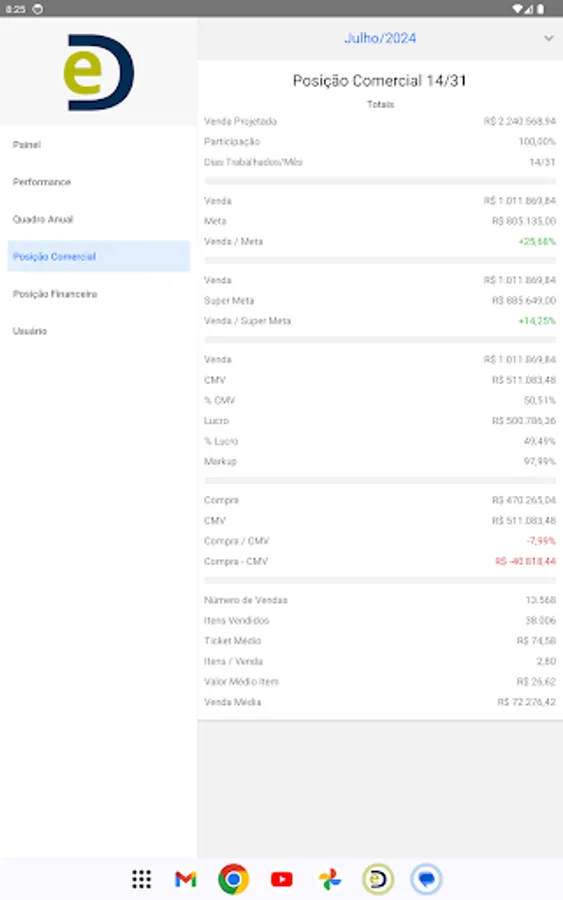Tap the Participação 100,00% value
The image size is (563, 900).
537,142
